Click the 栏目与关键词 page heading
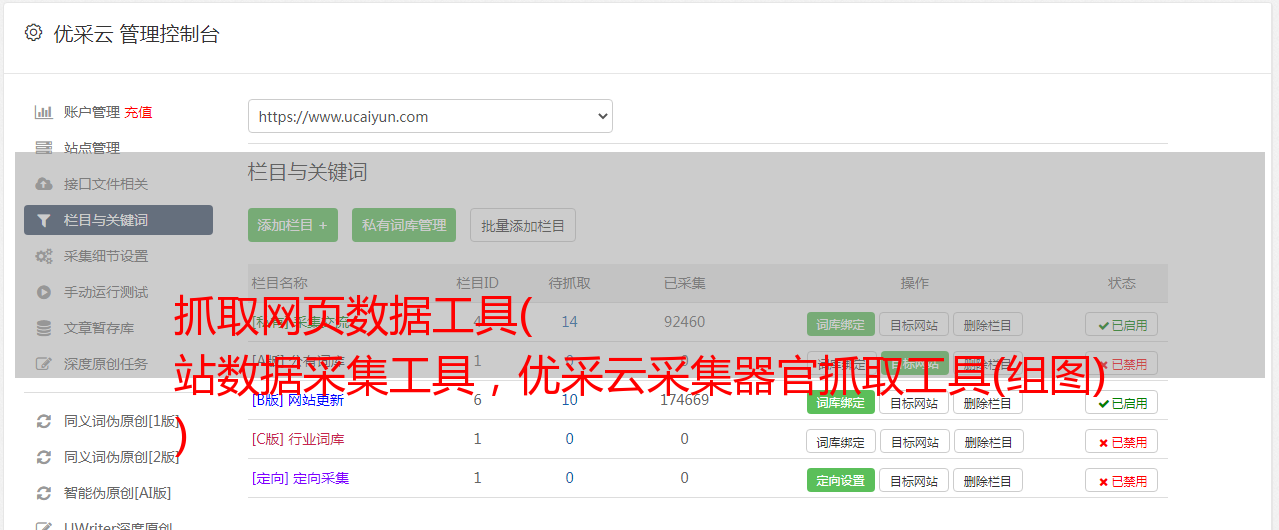Image resolution: width=1279 pixels, height=530 pixels. point(308,172)
